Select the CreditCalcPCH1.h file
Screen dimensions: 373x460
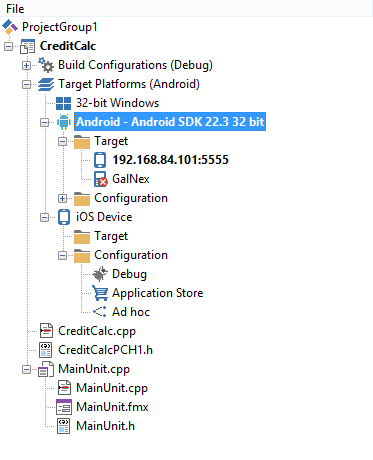click(x=105, y=350)
